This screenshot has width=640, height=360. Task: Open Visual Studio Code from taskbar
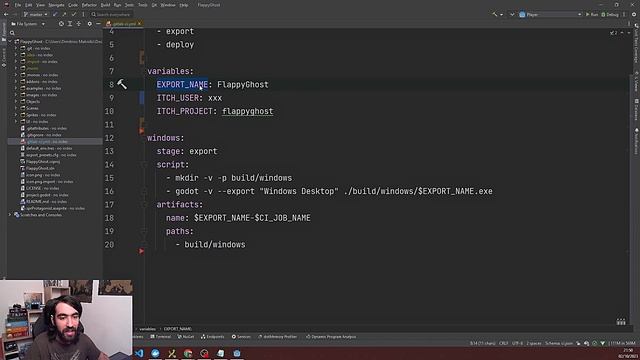(139, 353)
